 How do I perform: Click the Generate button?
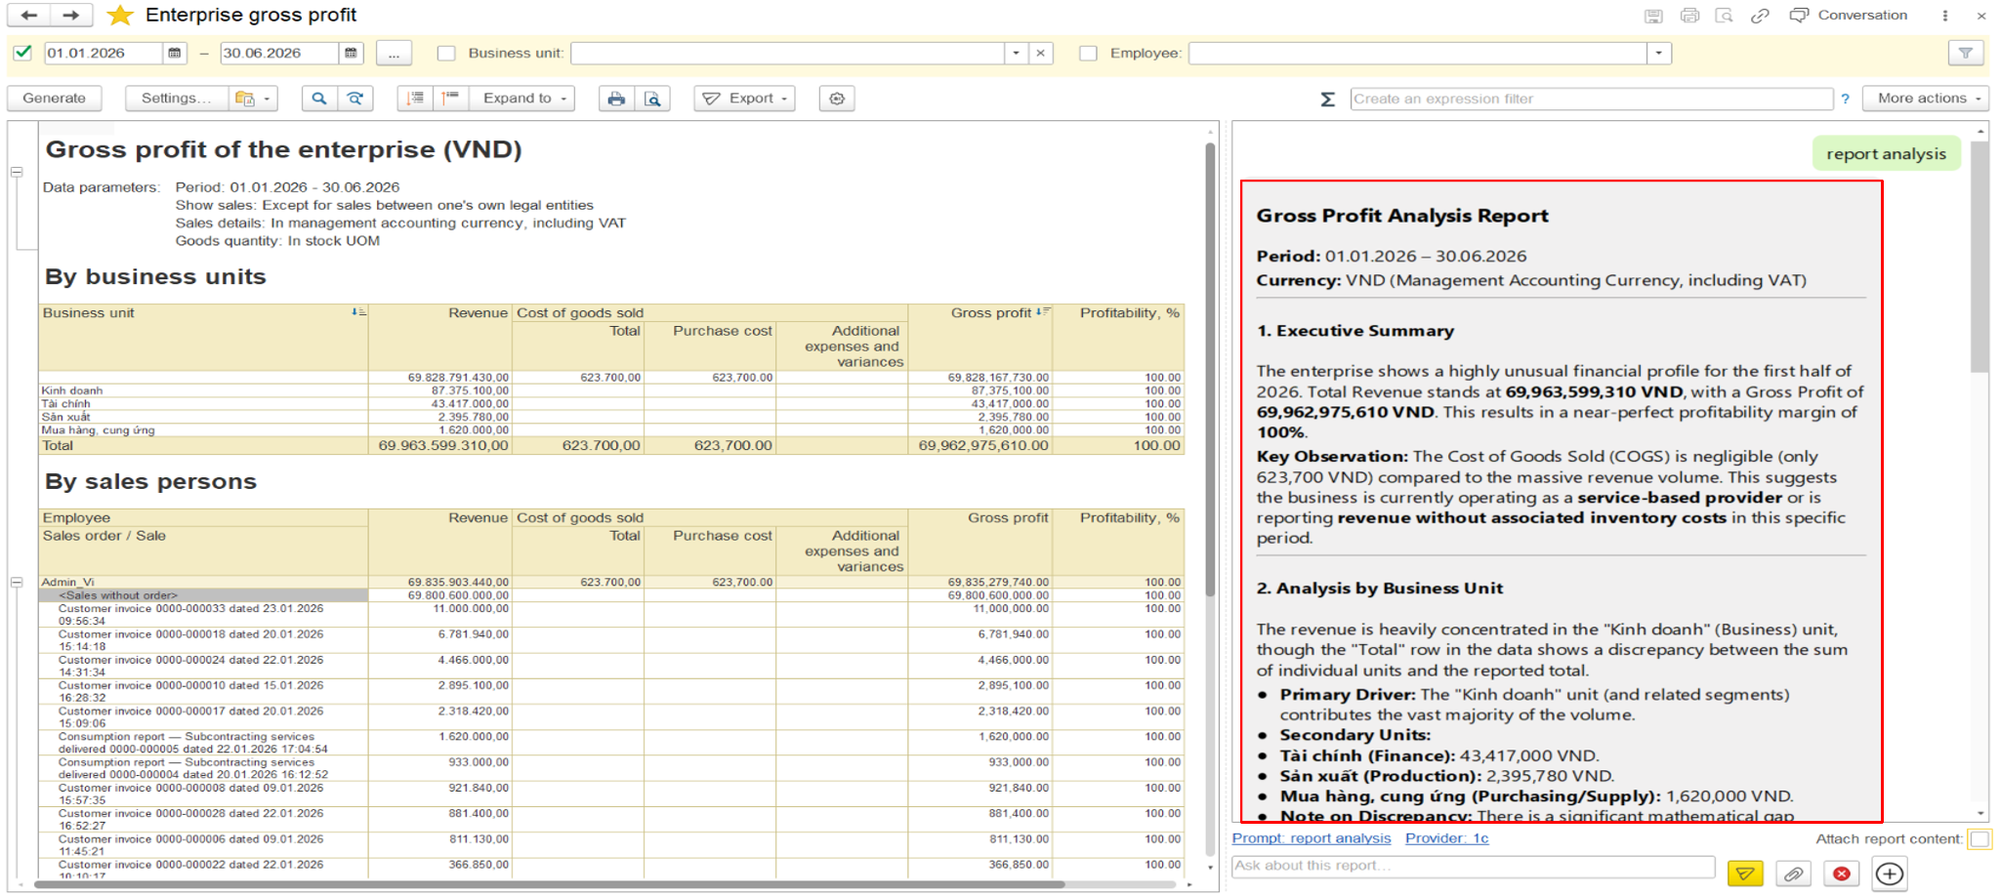click(x=54, y=98)
